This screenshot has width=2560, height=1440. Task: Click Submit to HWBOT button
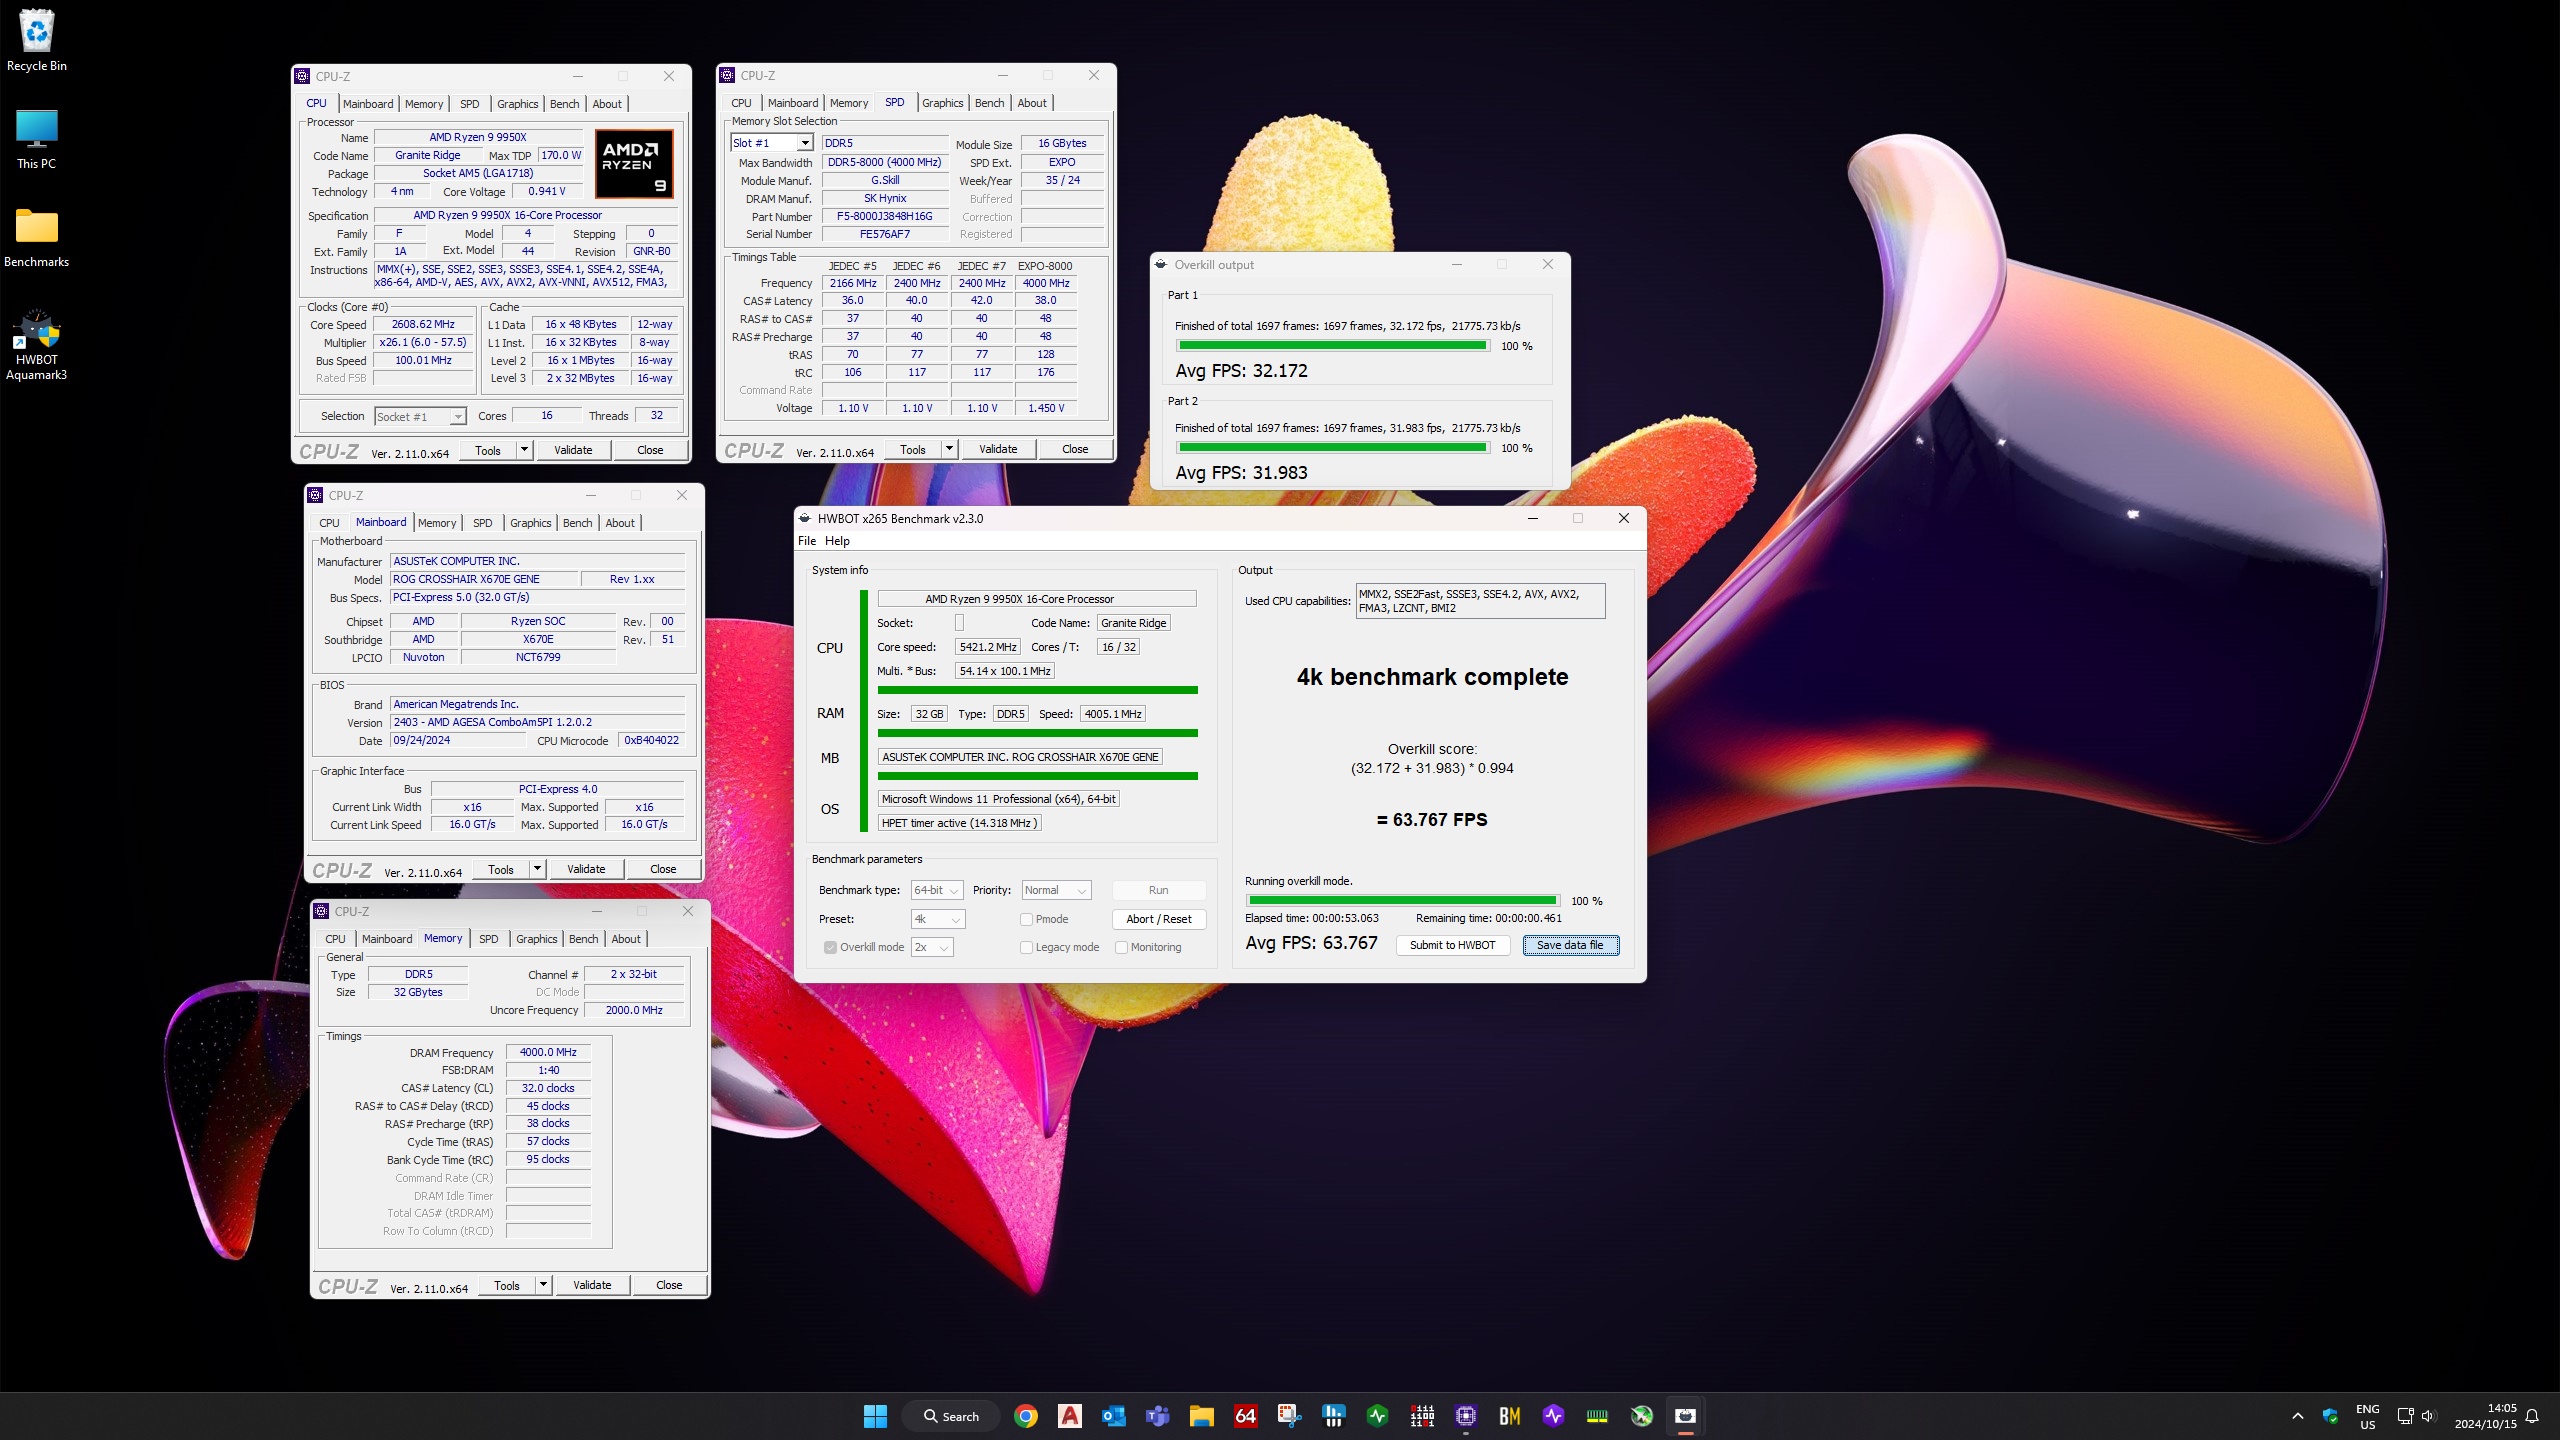pos(1452,945)
